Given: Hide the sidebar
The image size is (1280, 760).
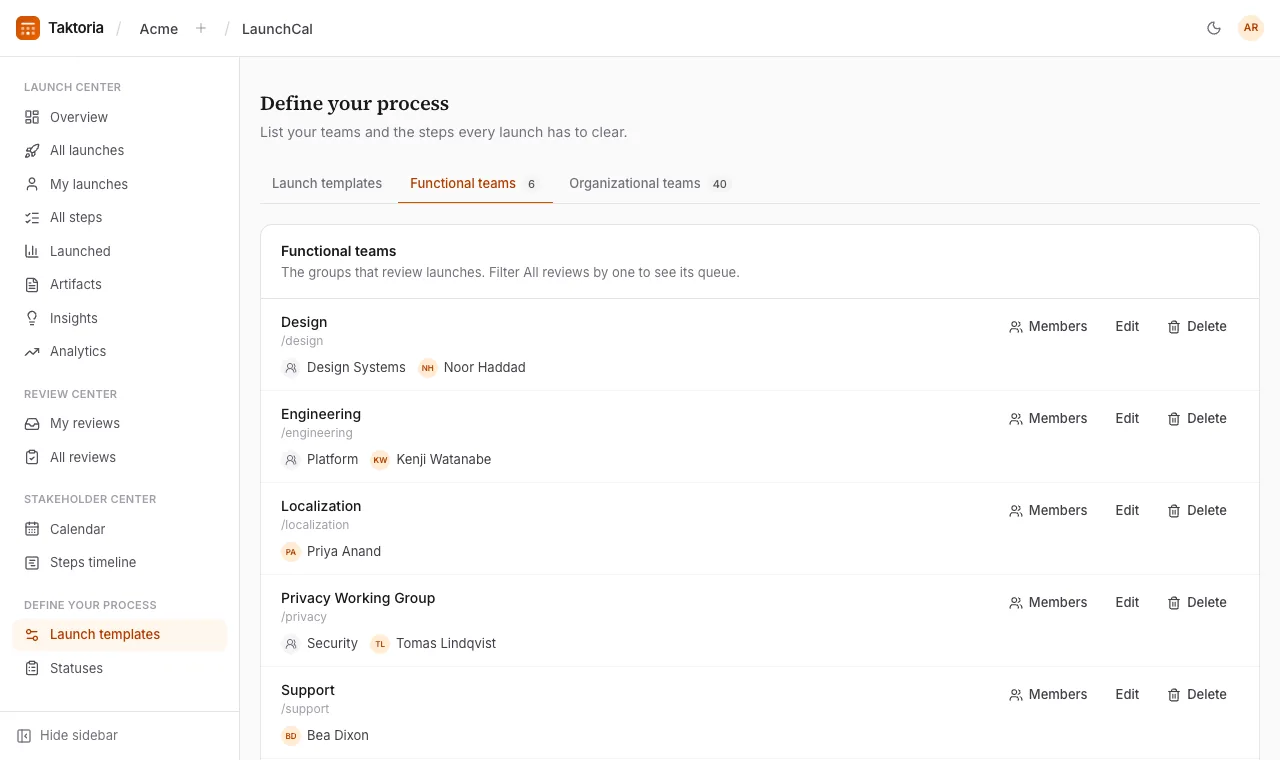Looking at the screenshot, I should click(x=68, y=735).
